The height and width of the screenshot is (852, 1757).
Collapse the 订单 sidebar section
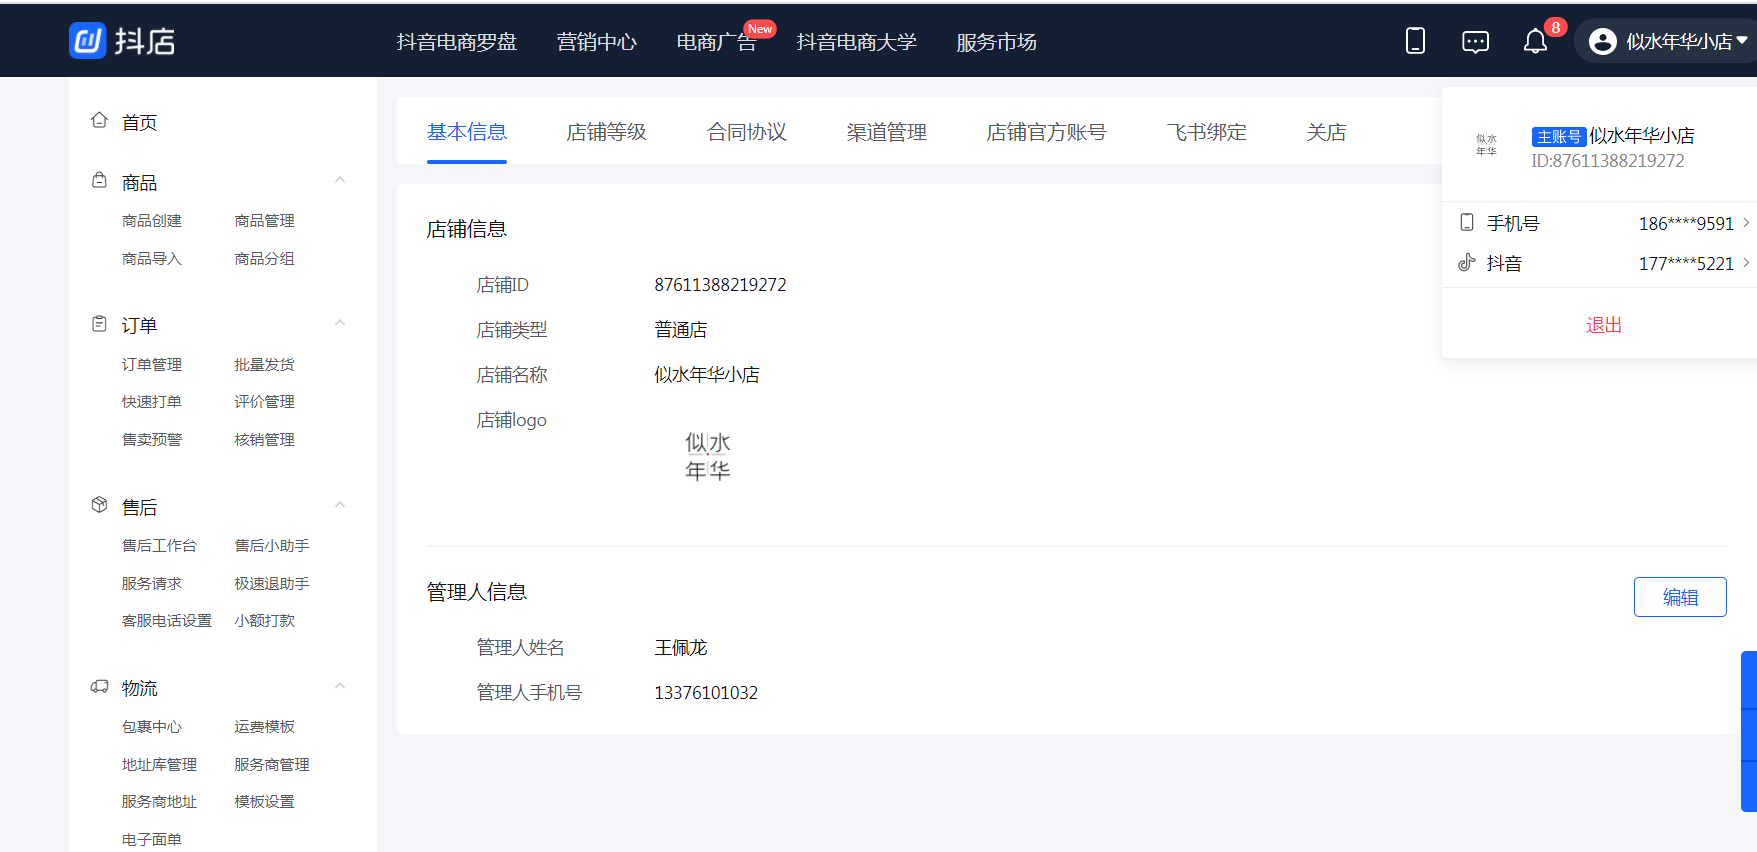coord(340,323)
